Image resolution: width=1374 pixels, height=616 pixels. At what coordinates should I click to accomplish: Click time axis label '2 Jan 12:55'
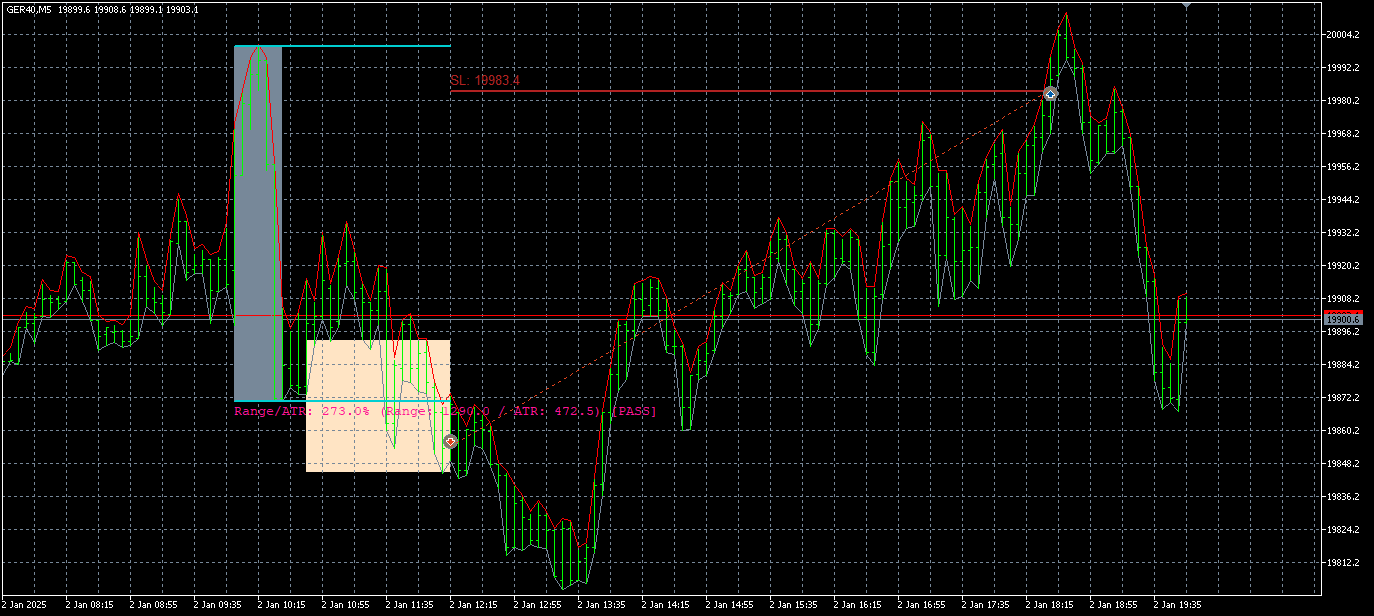[x=537, y=605]
